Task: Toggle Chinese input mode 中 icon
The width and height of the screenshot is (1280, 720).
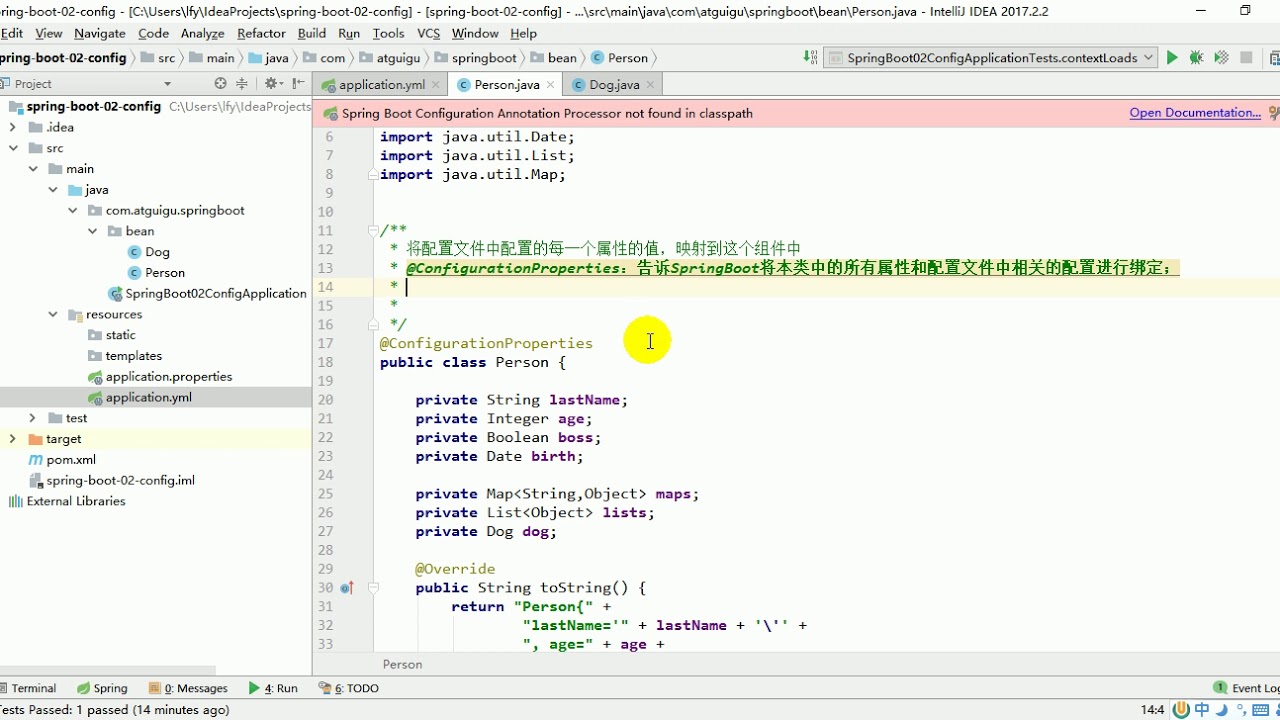Action: tap(1202, 710)
